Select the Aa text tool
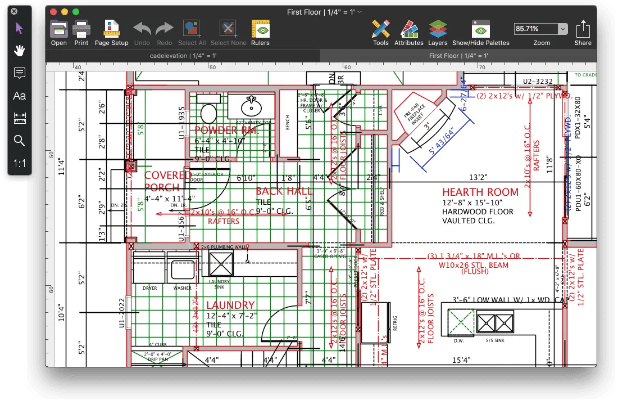The image size is (618, 400). [19, 96]
